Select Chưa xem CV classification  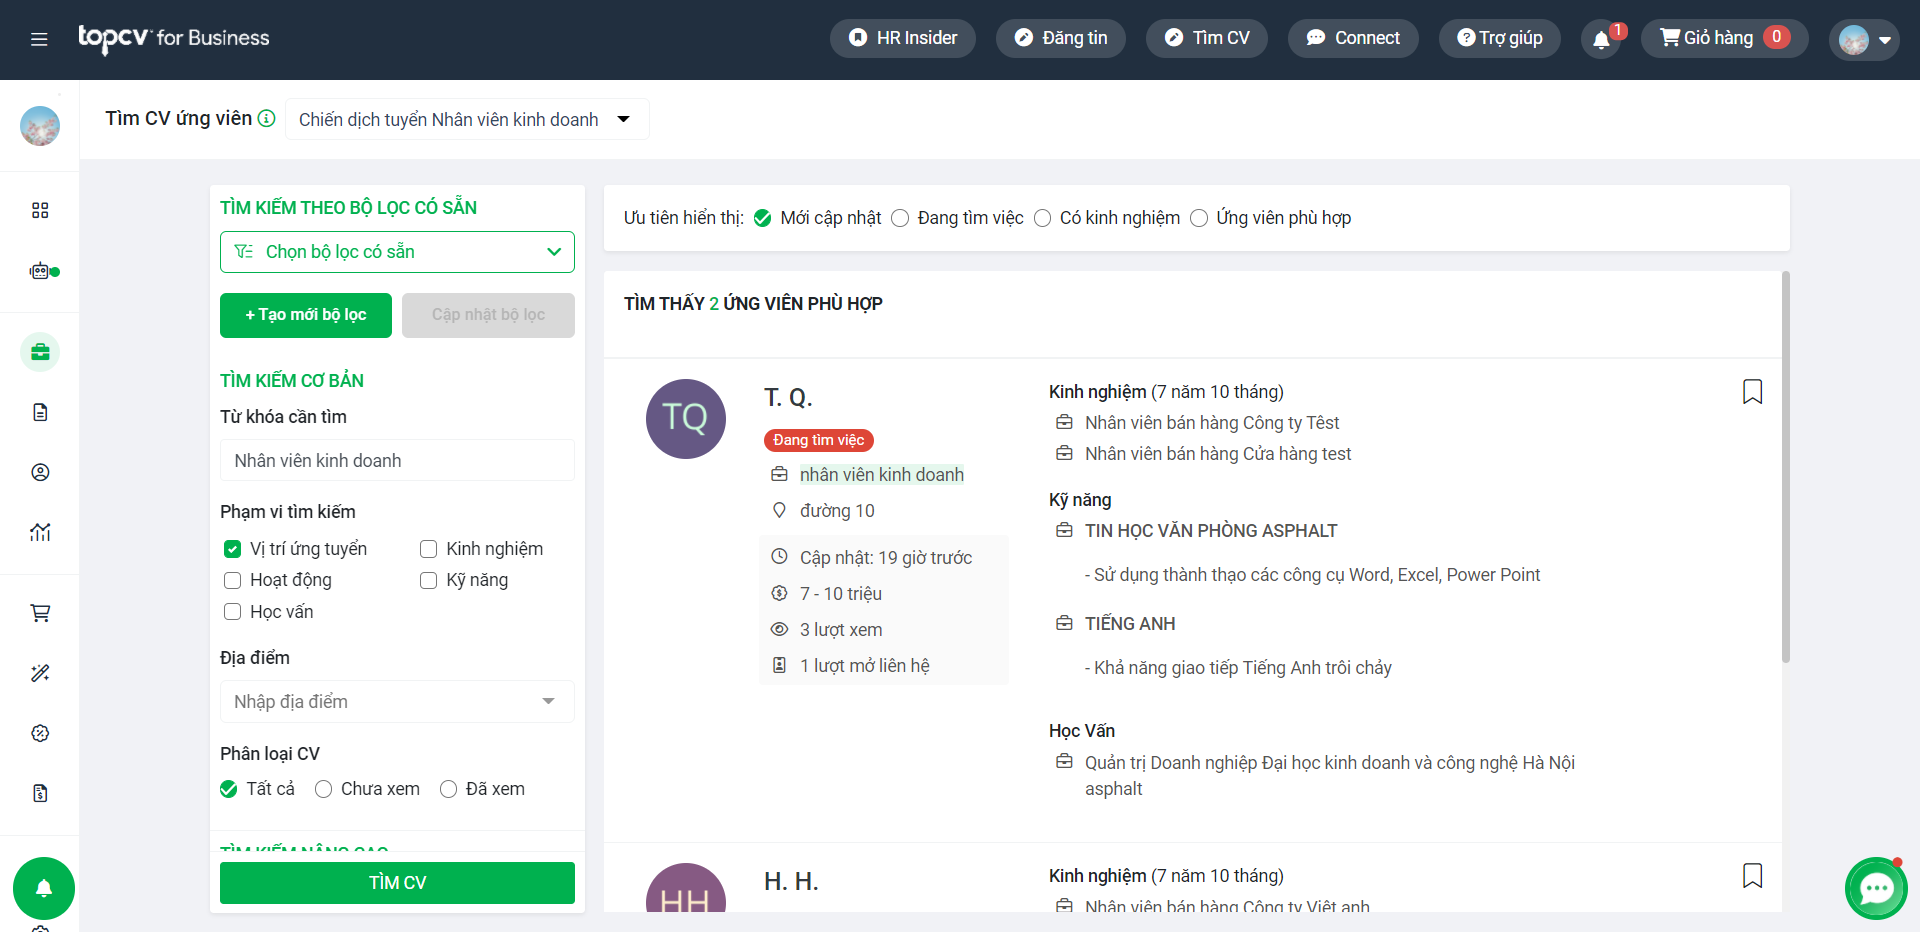coord(323,789)
